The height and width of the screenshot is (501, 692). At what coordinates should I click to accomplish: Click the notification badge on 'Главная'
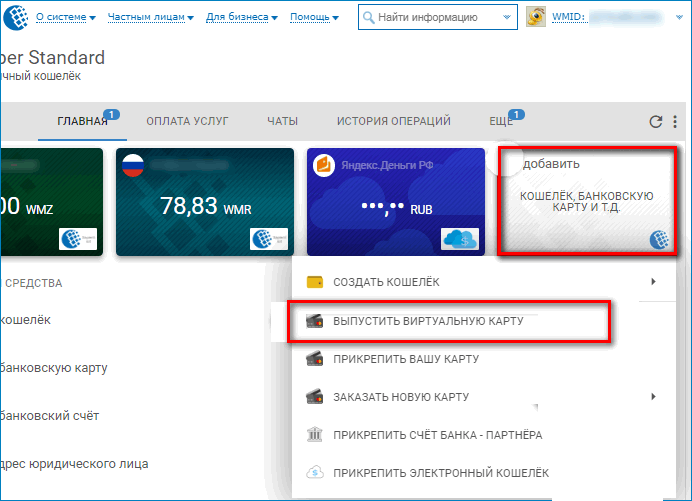[112, 115]
